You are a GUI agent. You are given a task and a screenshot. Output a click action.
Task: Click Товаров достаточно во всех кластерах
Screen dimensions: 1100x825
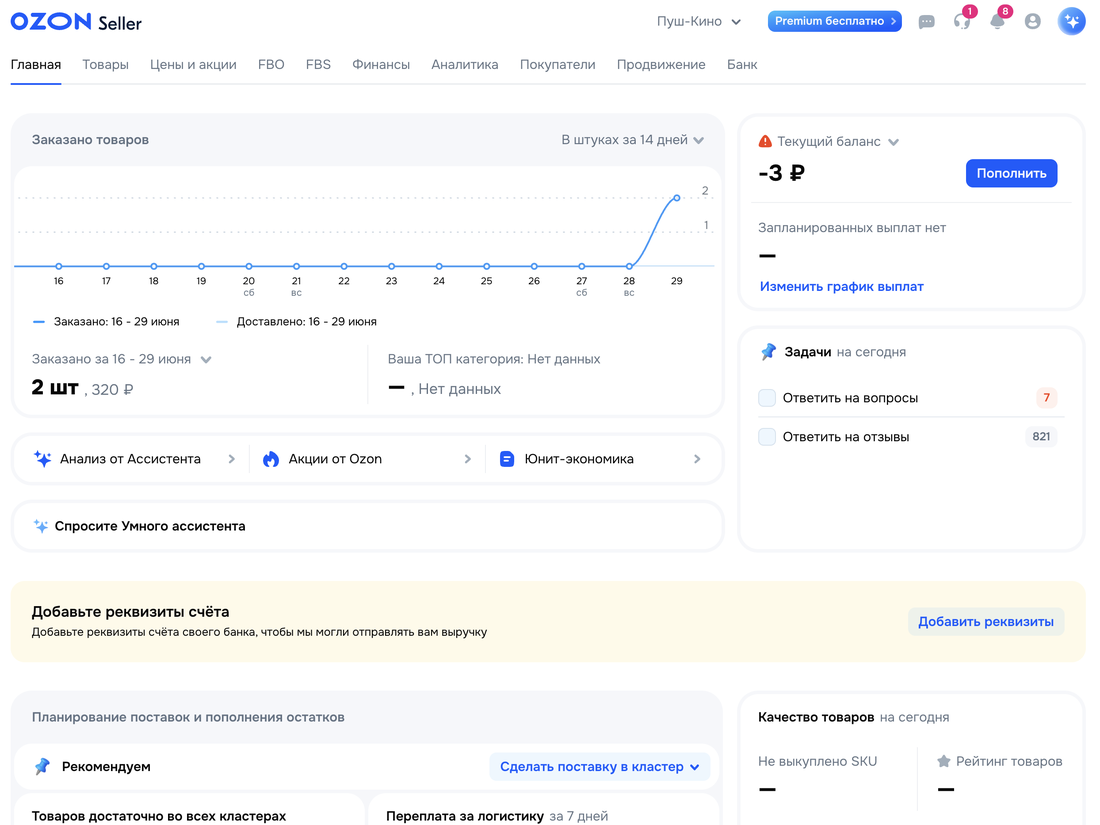[159, 817]
